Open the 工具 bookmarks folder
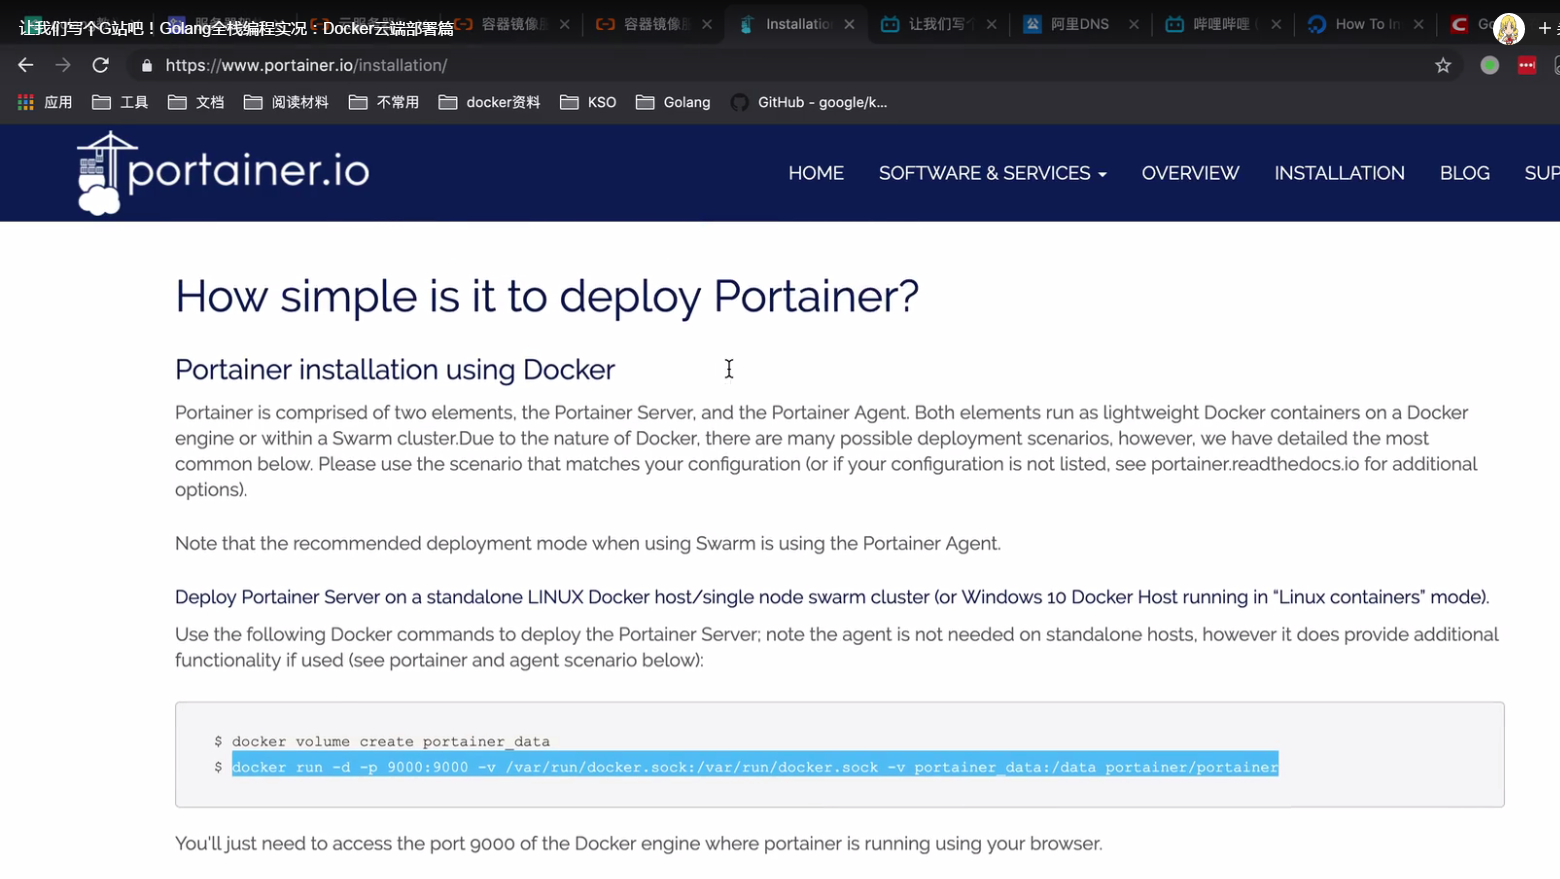This screenshot has width=1560, height=879. pos(120,102)
